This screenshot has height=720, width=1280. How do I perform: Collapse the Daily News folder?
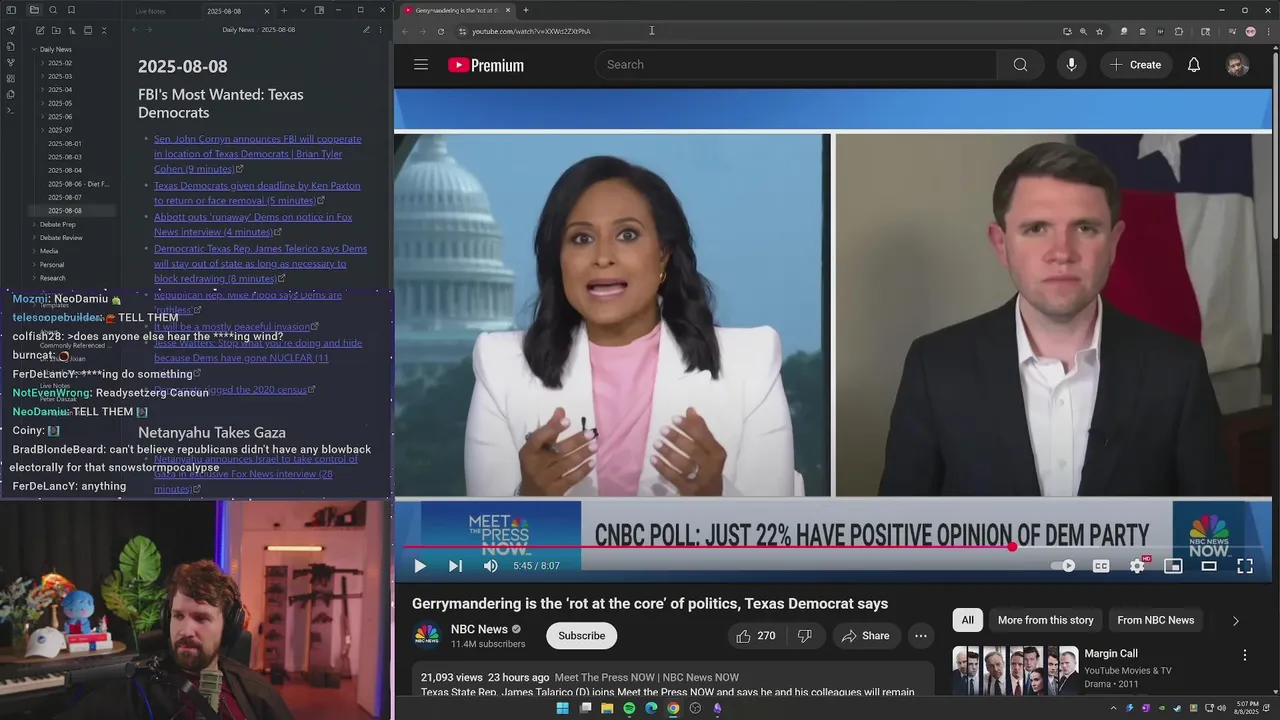pos(34,49)
